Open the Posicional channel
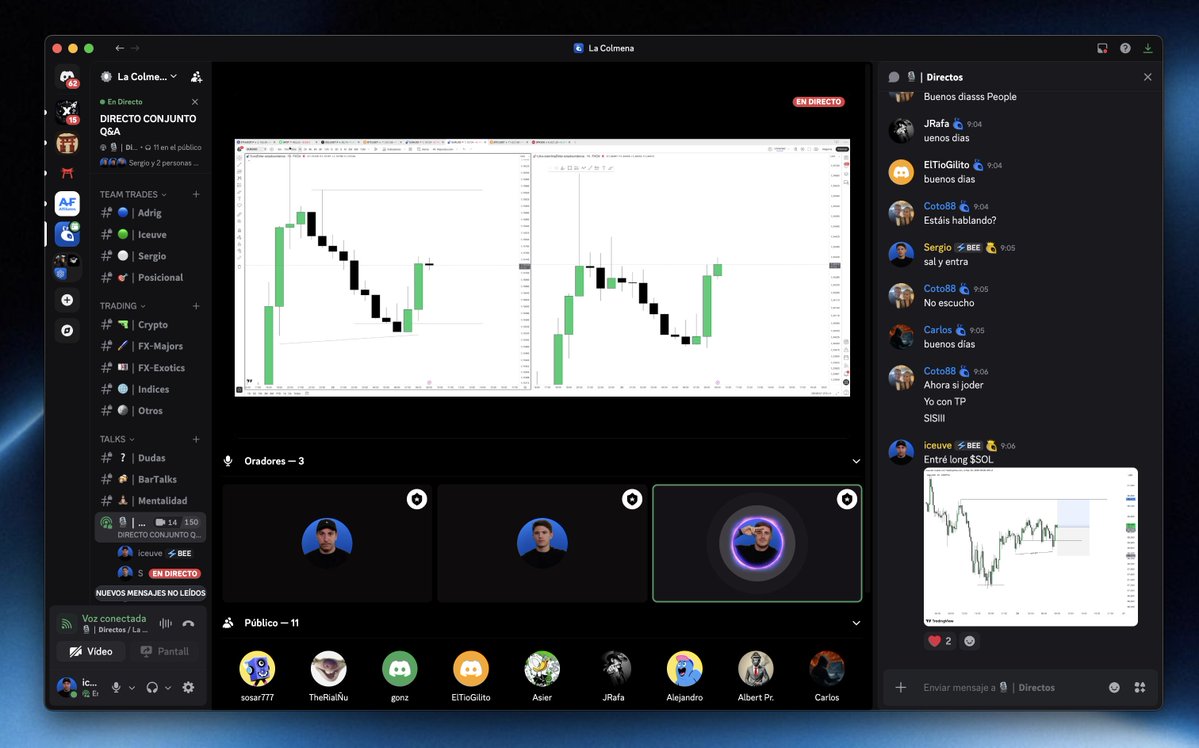Screen dimensions: 1199x748 pos(151,278)
